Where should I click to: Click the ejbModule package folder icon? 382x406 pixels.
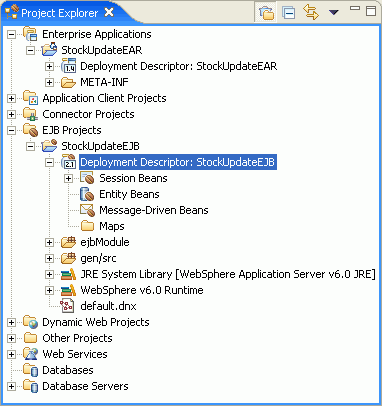(69, 242)
